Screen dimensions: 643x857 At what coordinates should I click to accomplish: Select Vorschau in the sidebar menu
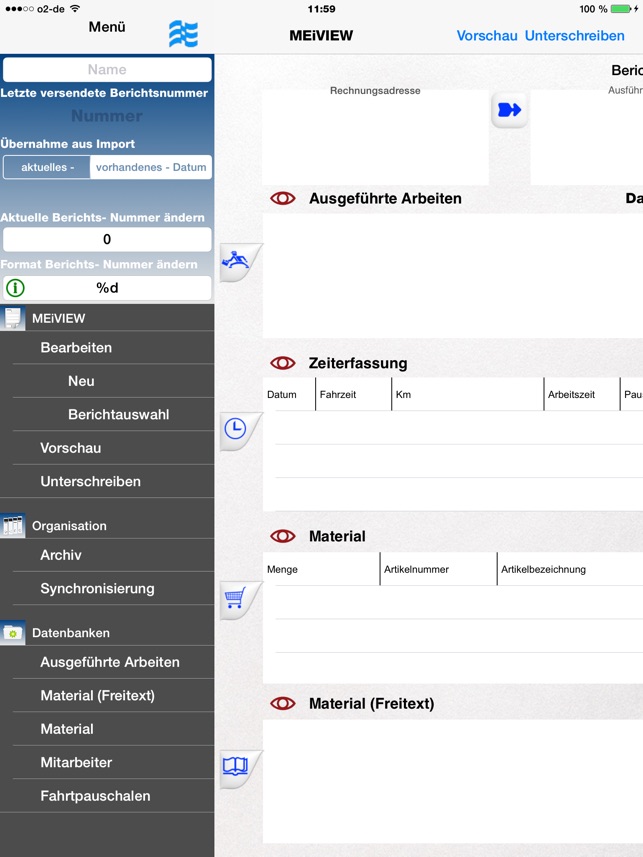point(107,448)
